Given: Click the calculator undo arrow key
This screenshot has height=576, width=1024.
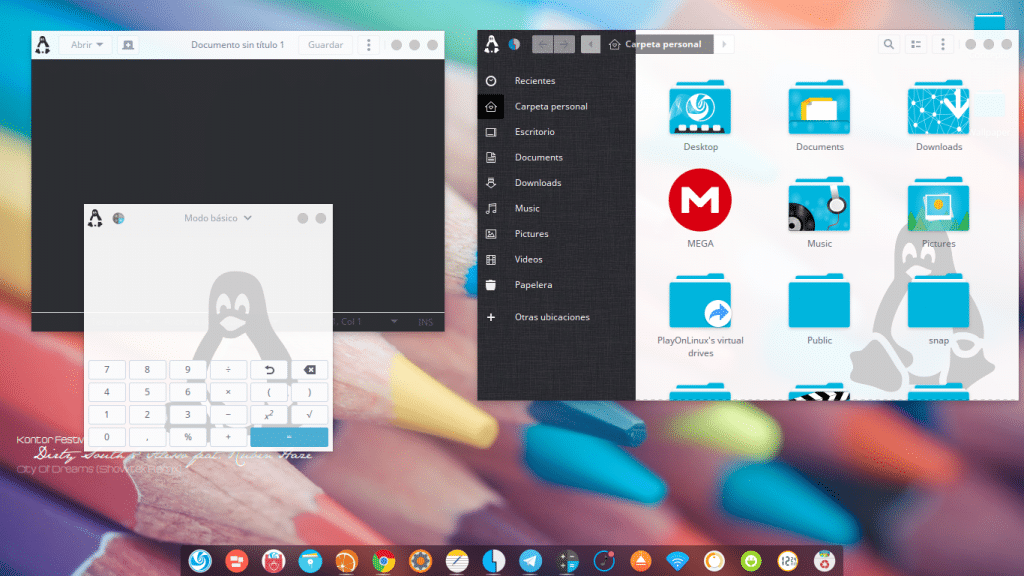Looking at the screenshot, I should [269, 370].
